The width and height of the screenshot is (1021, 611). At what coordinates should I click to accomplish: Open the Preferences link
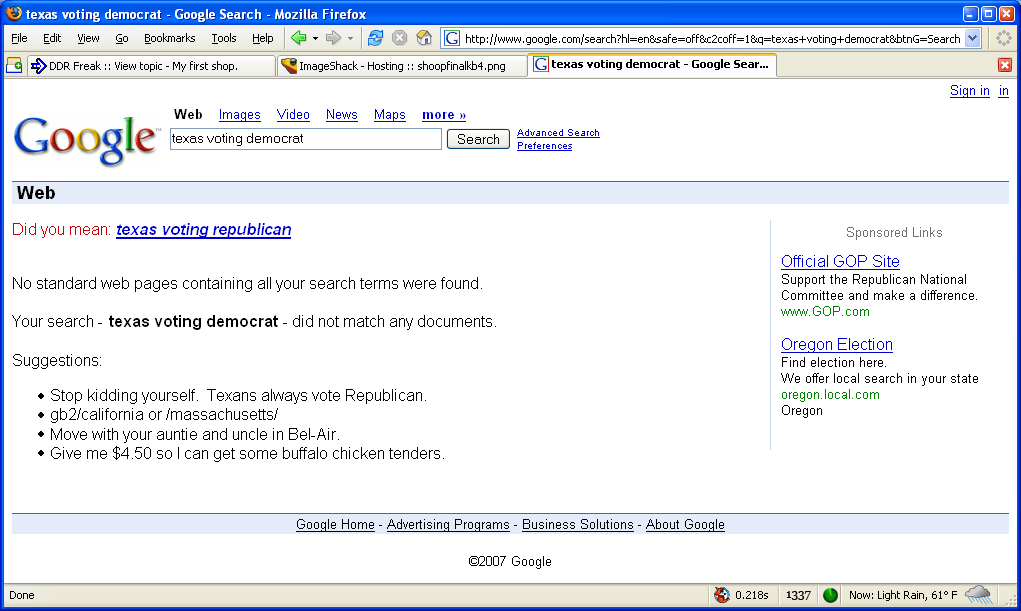pos(544,146)
